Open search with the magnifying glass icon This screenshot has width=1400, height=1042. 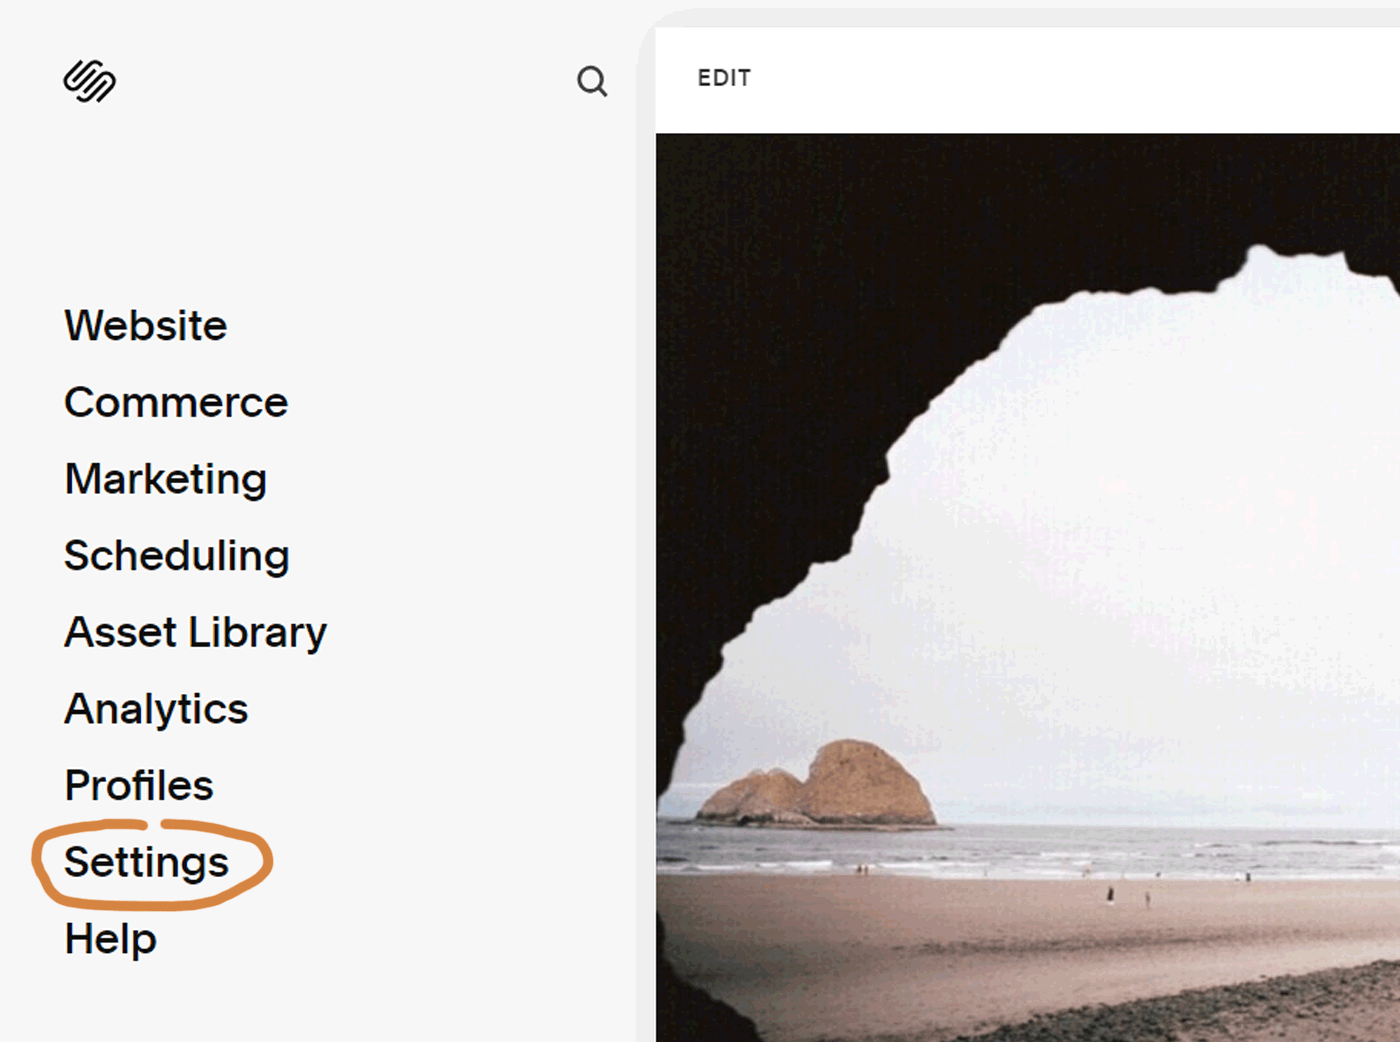pos(592,81)
